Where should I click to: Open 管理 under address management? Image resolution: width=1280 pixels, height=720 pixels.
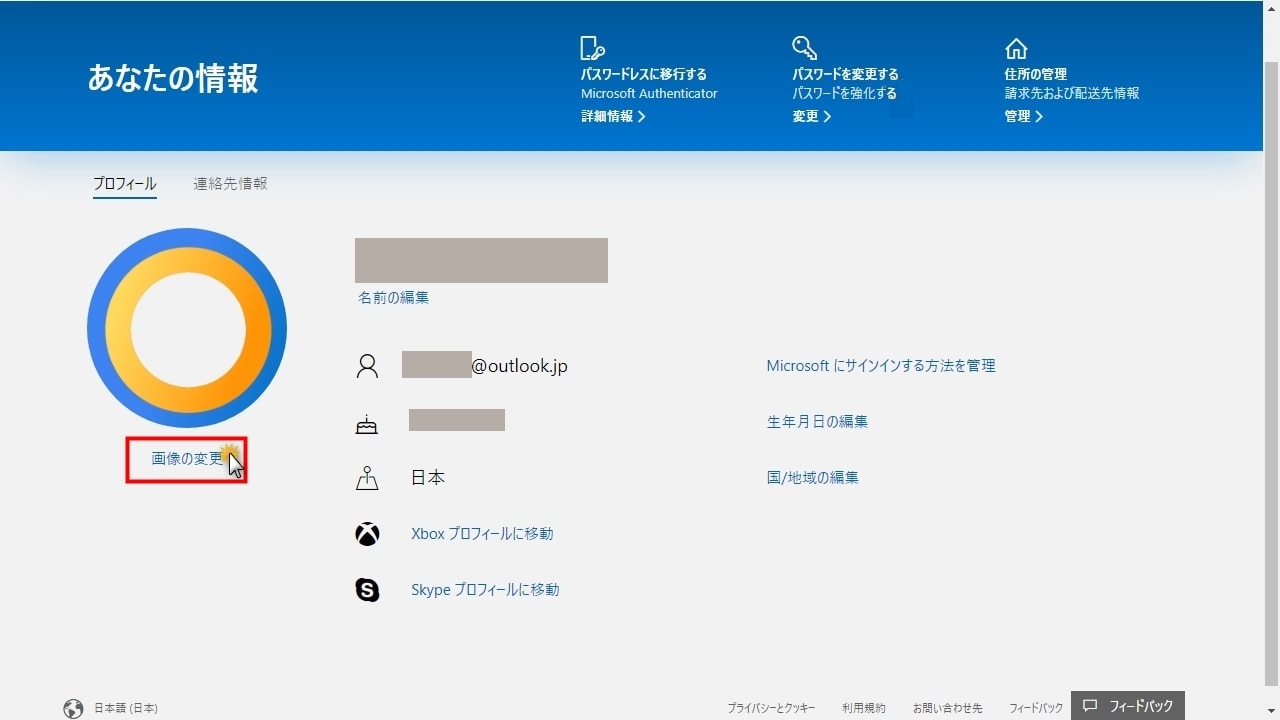pyautogui.click(x=1024, y=116)
